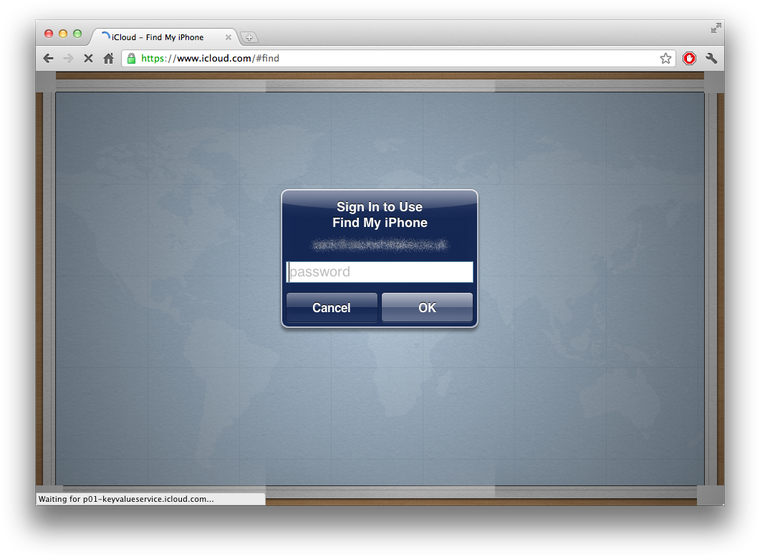This screenshot has height=556, width=759.
Task: Click the URL address bar text
Action: 210,59
